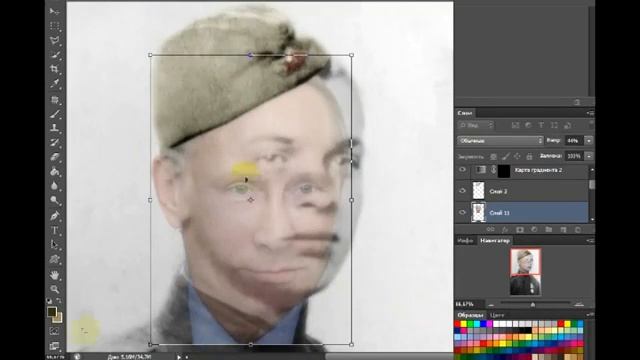Screen dimensions: 640x360
Task: Toggle lock image pixels
Action: [505, 156]
